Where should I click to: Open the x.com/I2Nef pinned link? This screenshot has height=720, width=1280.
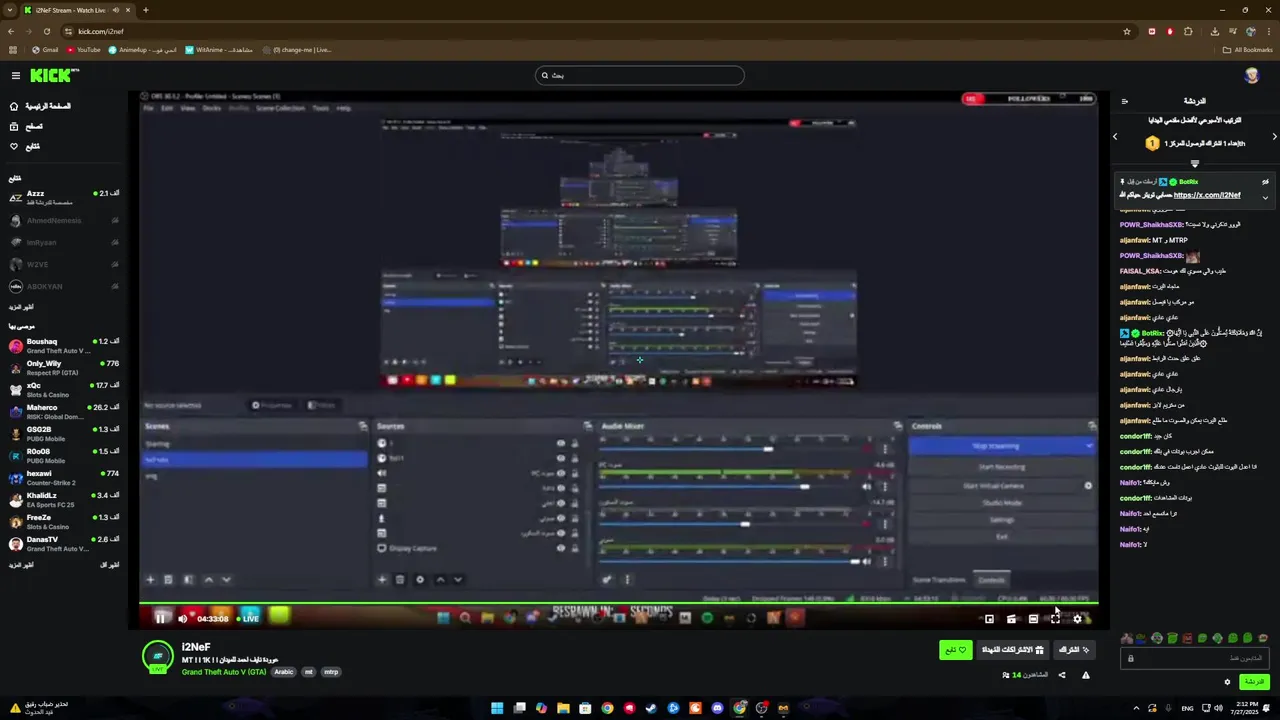point(1207,195)
